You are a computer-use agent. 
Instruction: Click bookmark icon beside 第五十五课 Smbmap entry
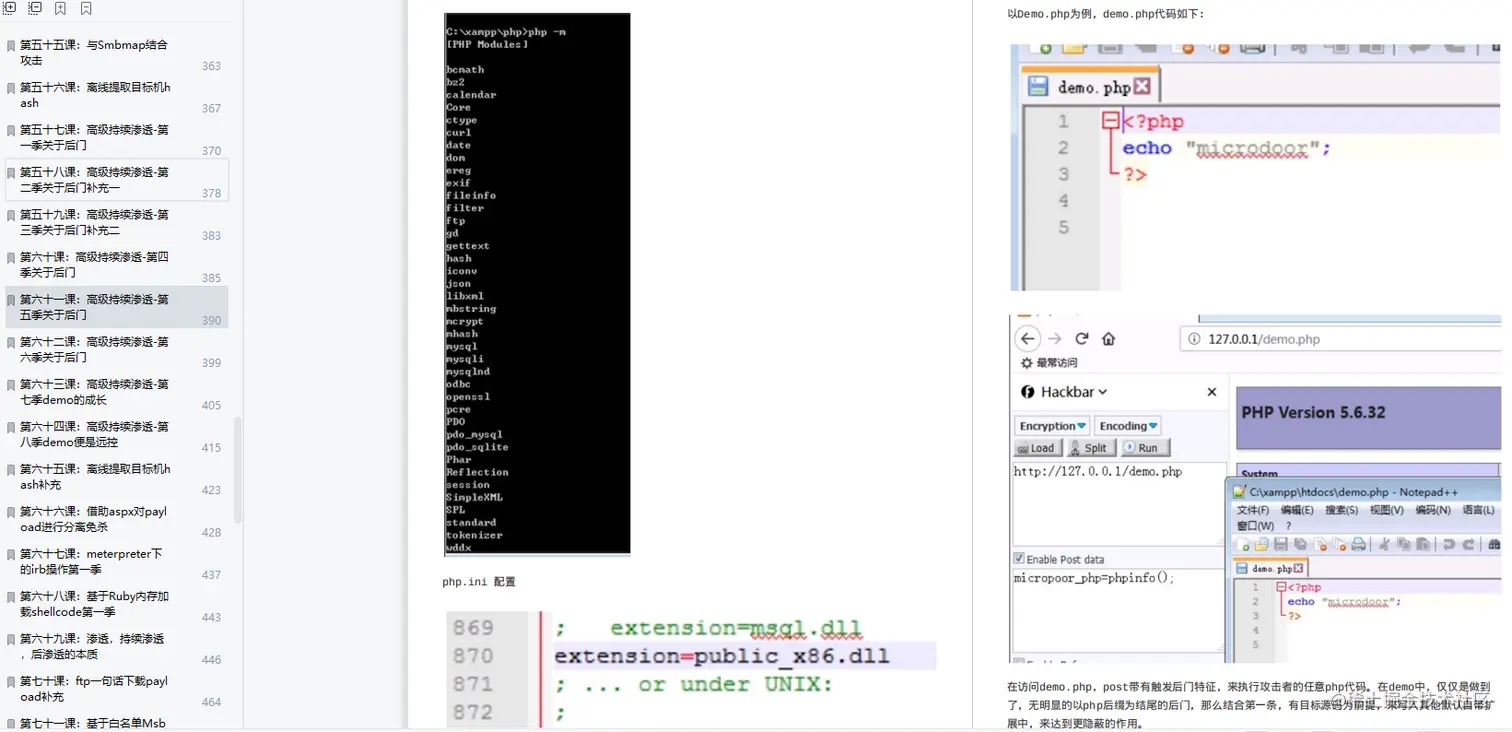pyautogui.click(x=11, y=46)
